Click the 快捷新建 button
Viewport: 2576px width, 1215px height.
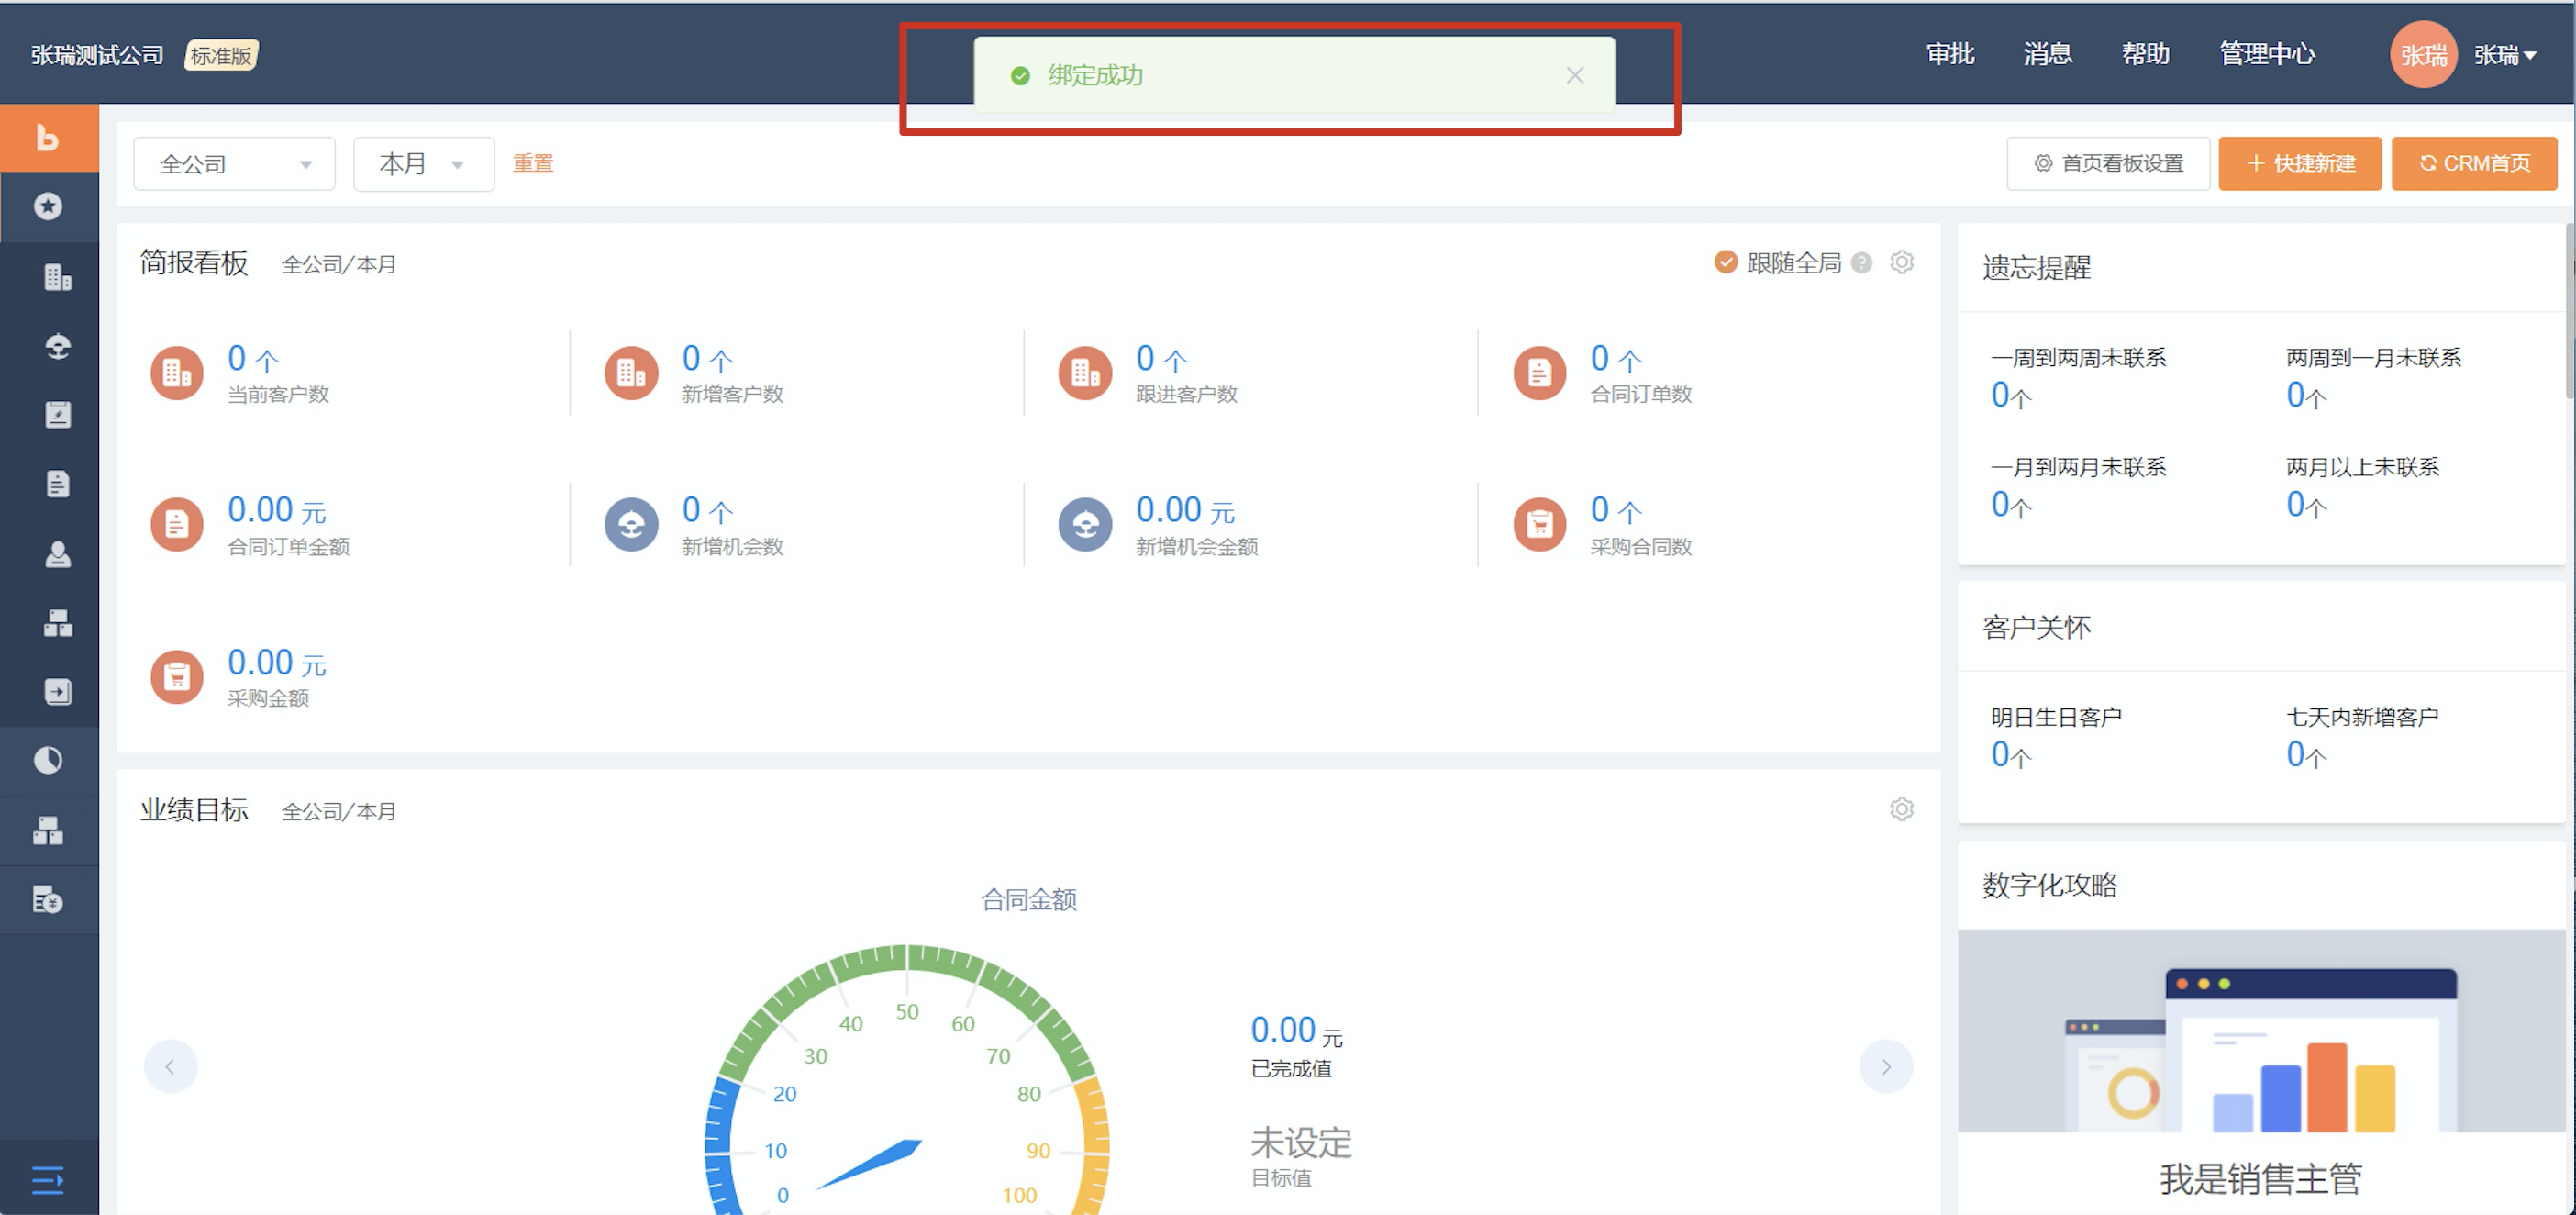[x=2299, y=163]
